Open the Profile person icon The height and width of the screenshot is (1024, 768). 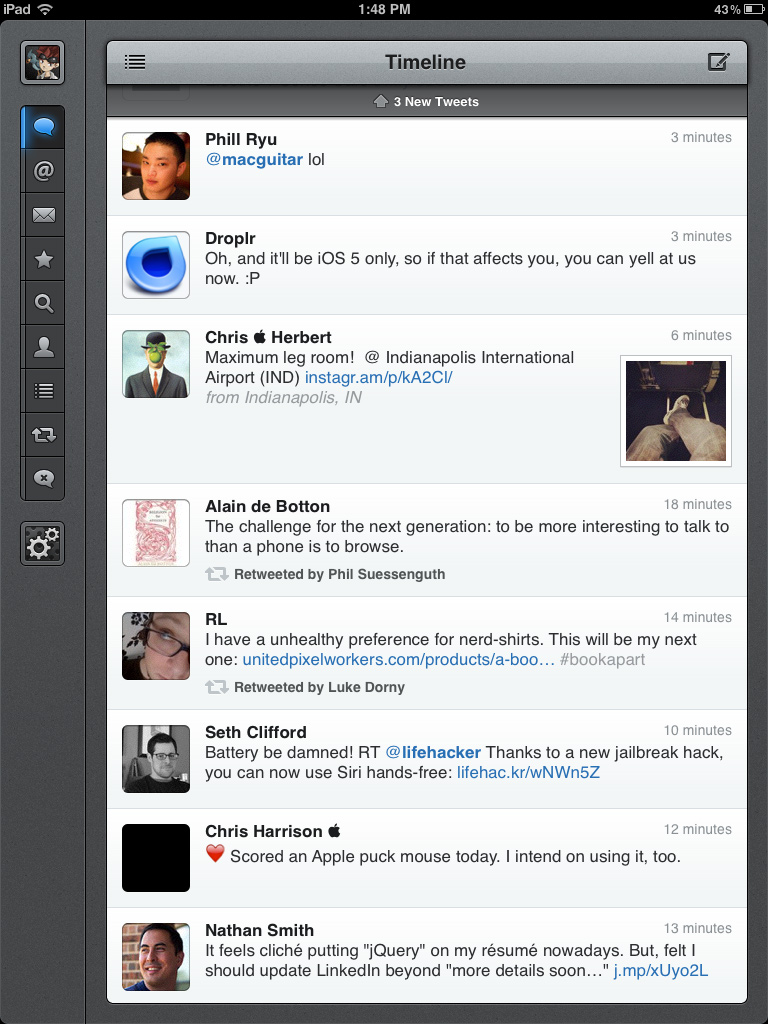click(x=43, y=347)
